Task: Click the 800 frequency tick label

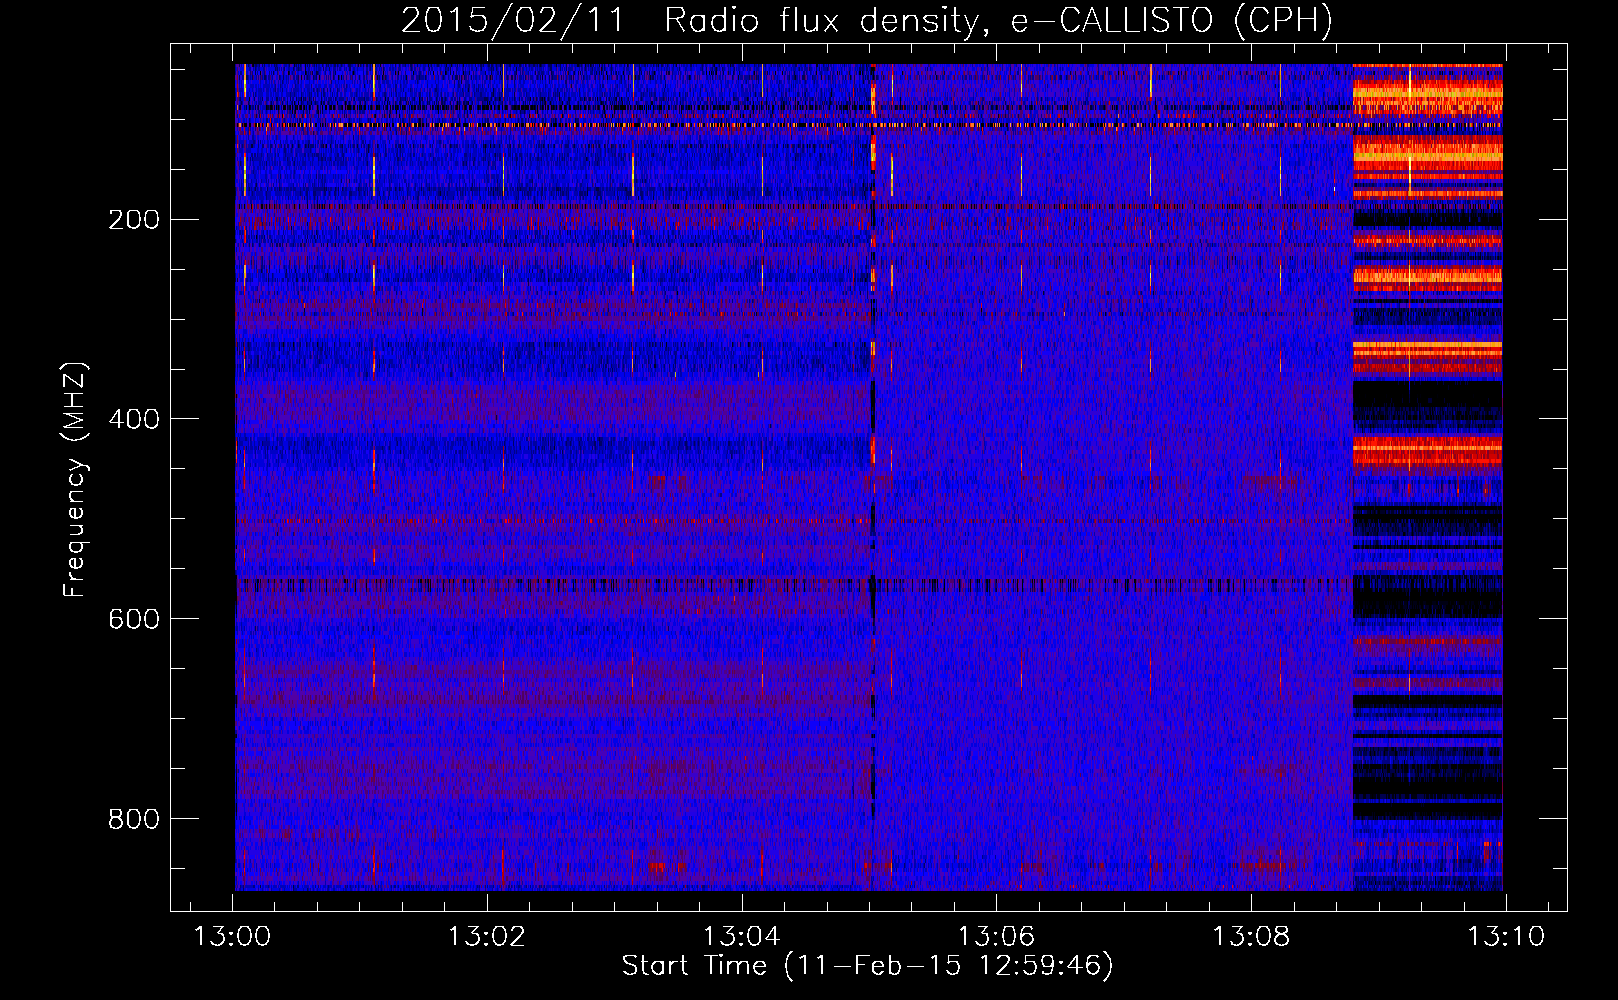Action: (134, 820)
